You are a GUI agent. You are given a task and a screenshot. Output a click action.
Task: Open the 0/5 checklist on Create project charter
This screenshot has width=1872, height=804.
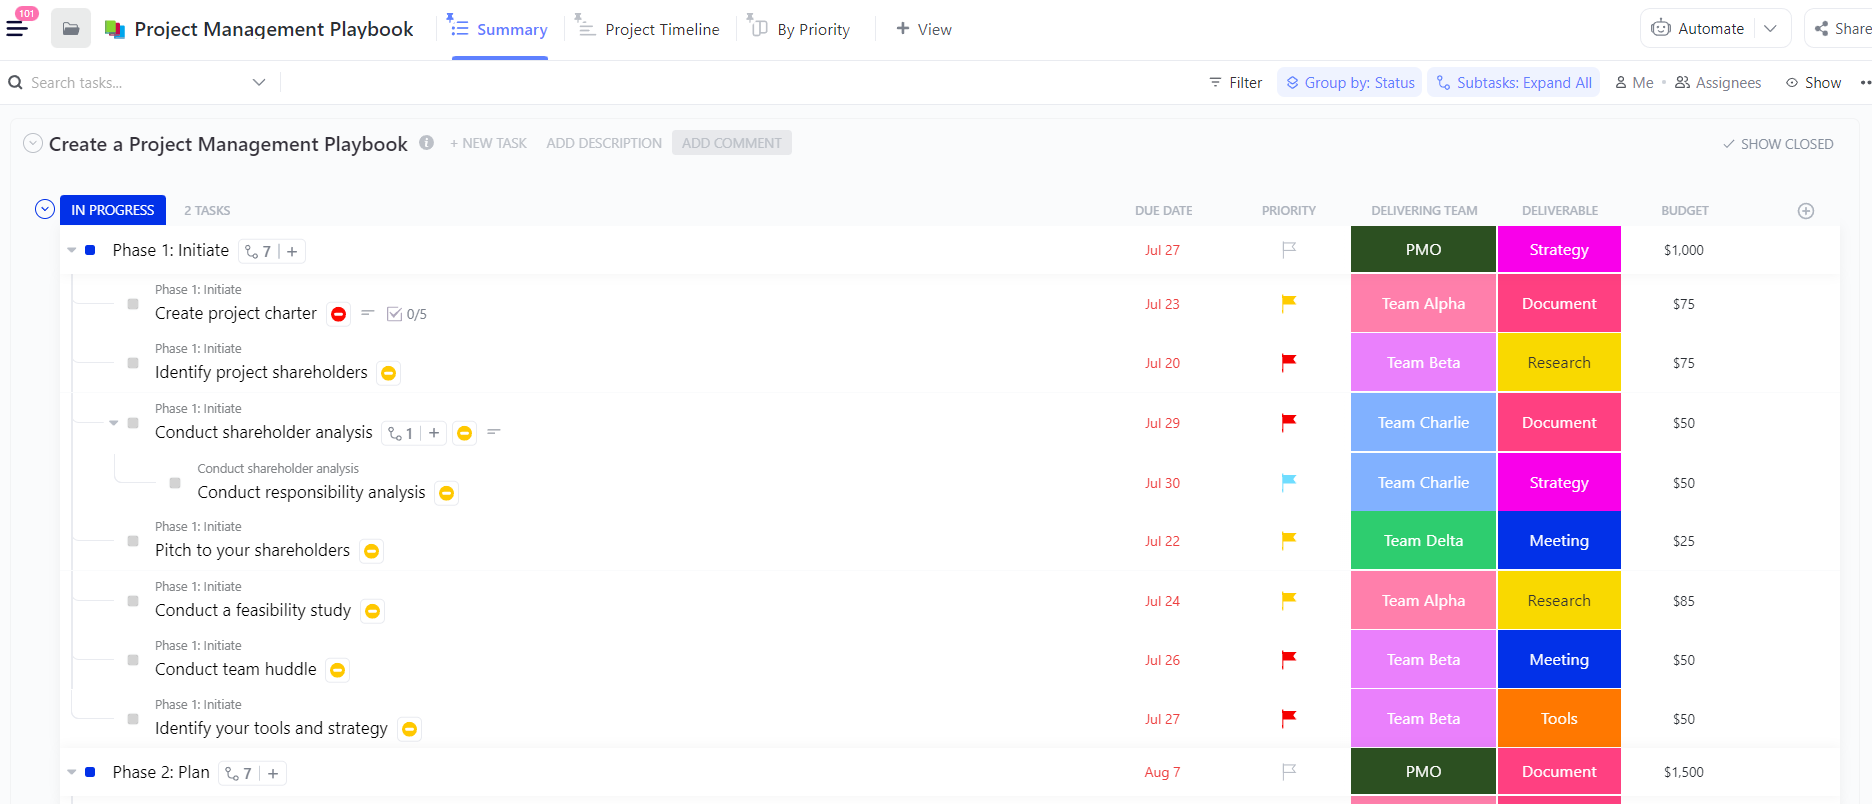click(407, 314)
